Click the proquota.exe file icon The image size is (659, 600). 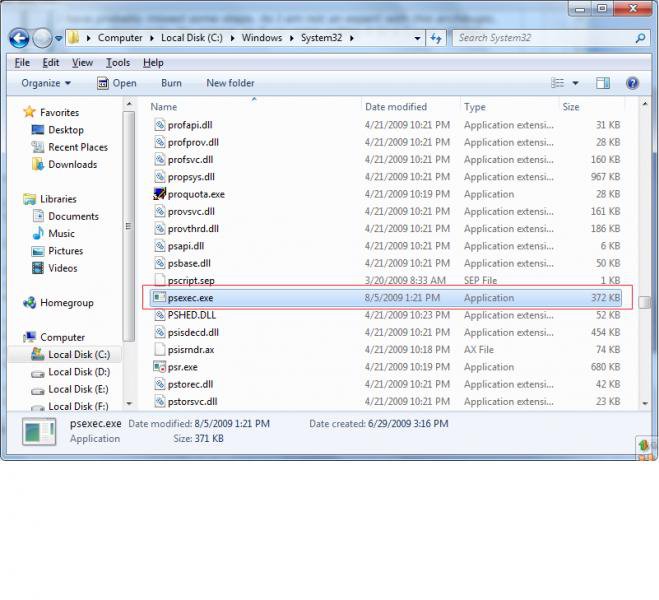(160, 194)
